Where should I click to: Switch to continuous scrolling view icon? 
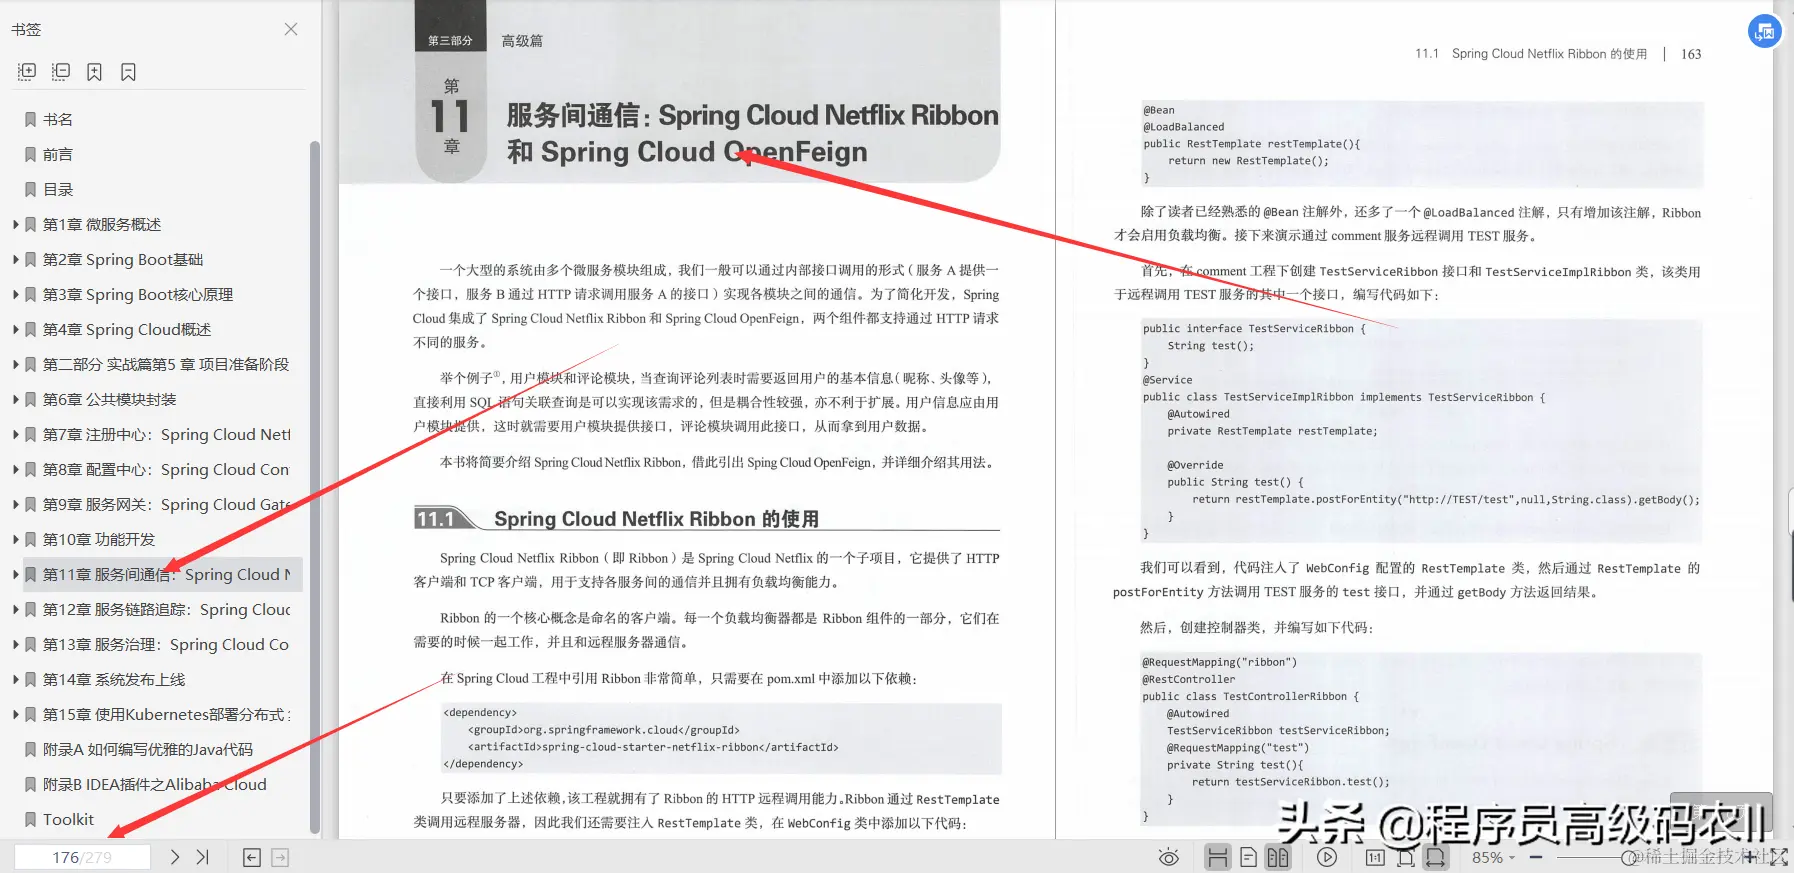click(1217, 857)
